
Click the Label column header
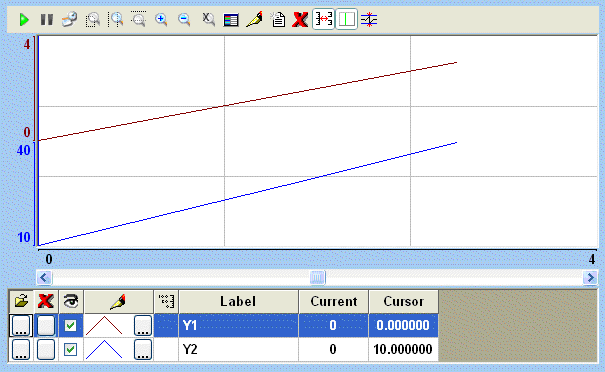tap(238, 301)
